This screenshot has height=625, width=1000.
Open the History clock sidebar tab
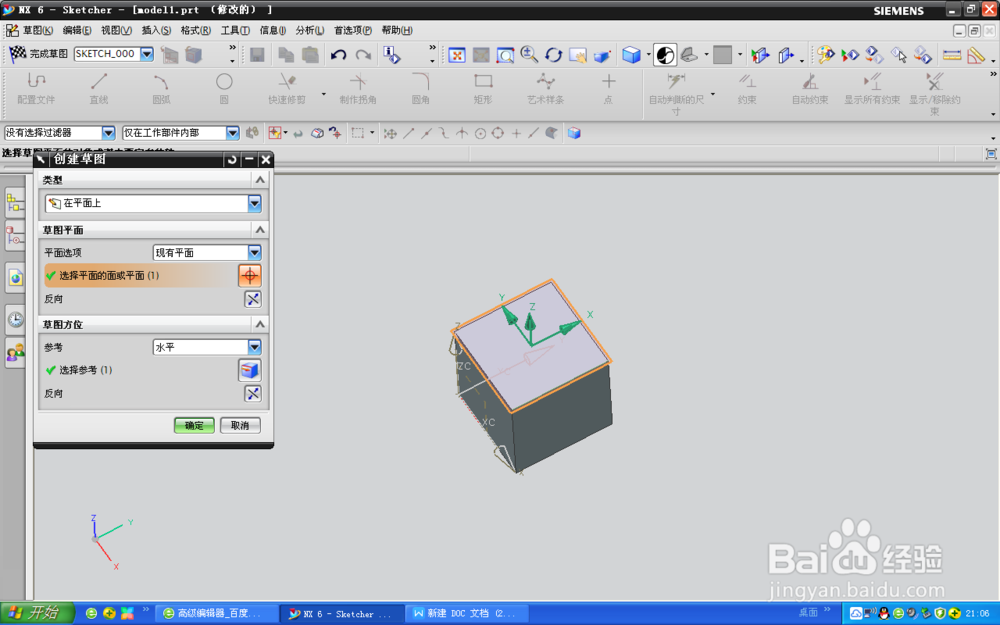coord(15,320)
